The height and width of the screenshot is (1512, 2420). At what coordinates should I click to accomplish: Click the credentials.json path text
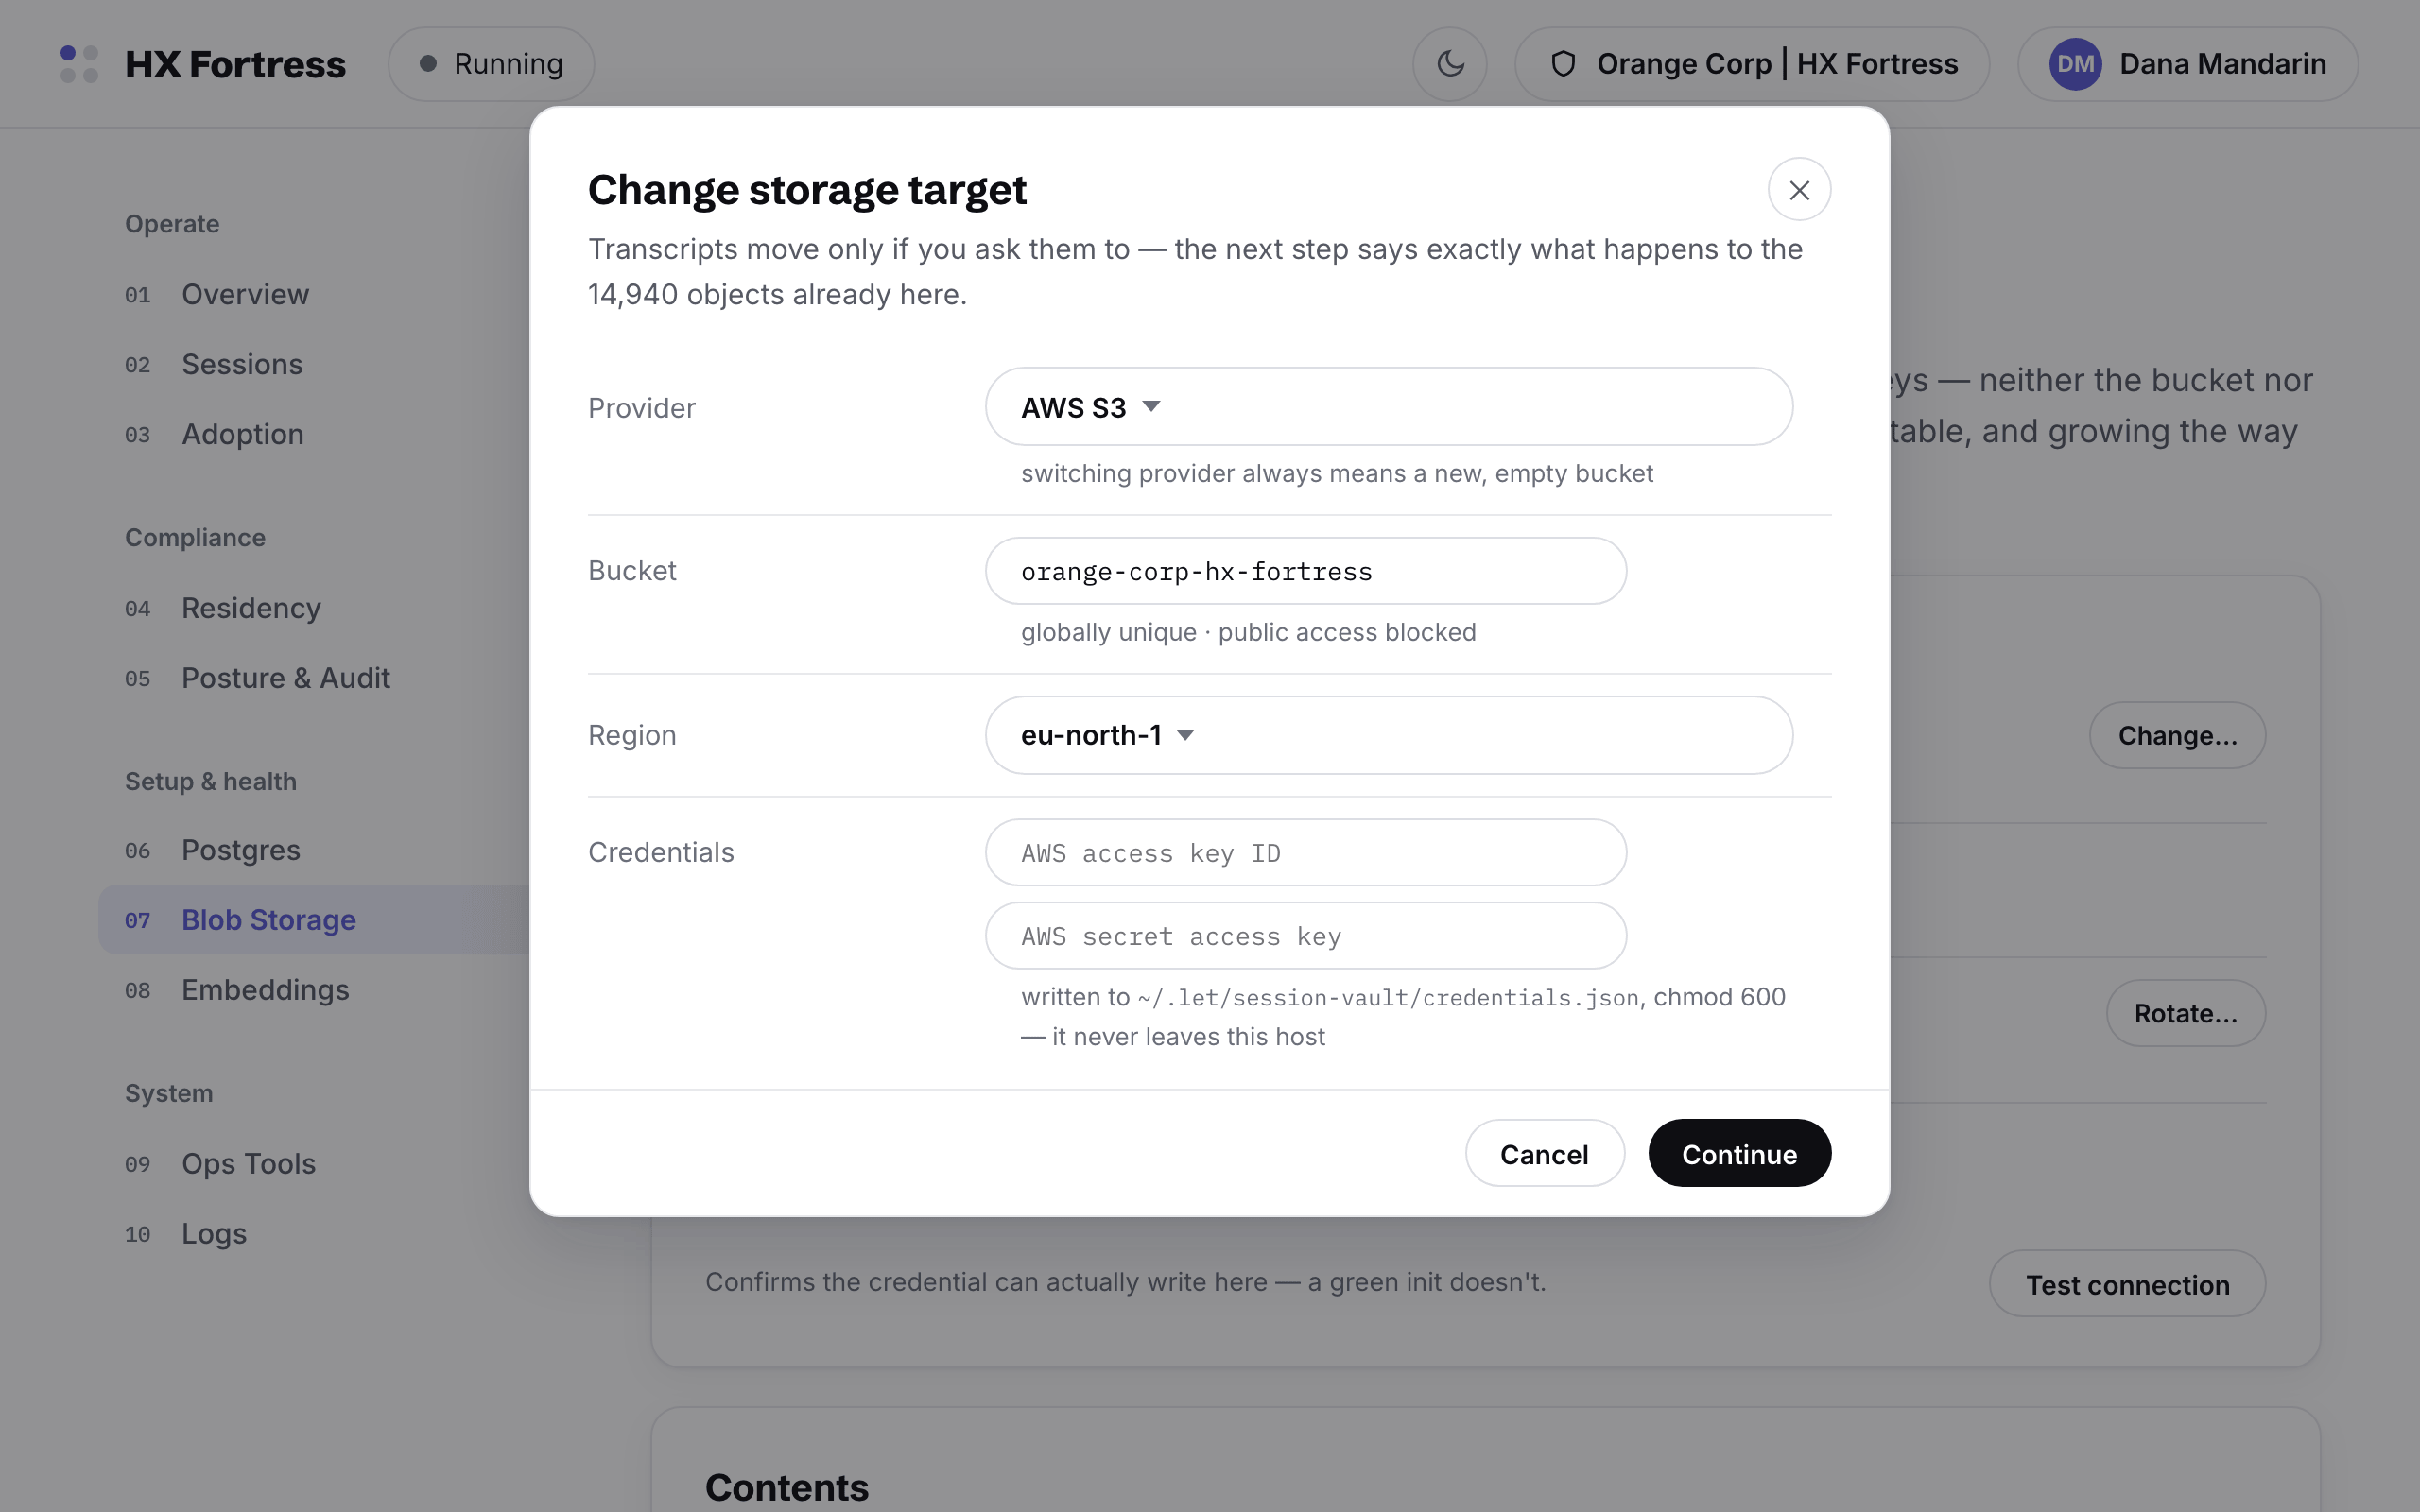(1388, 998)
